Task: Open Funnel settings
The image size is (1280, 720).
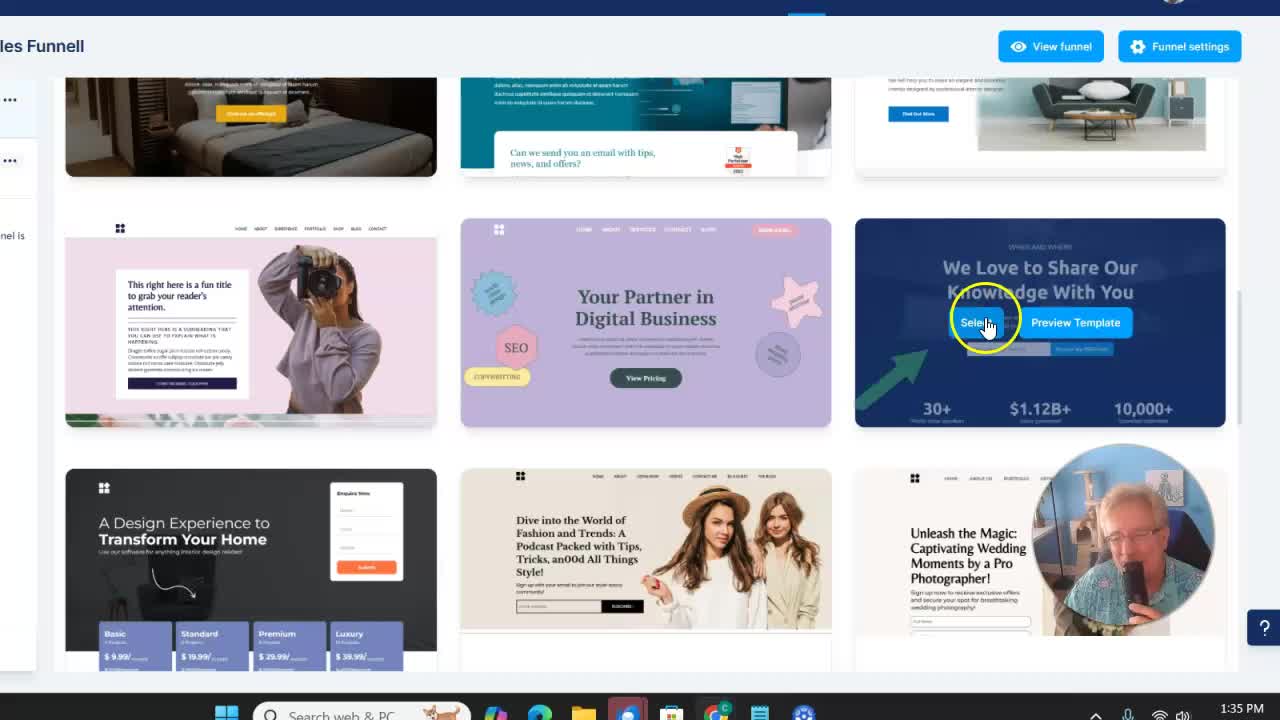Action: 1179,47
